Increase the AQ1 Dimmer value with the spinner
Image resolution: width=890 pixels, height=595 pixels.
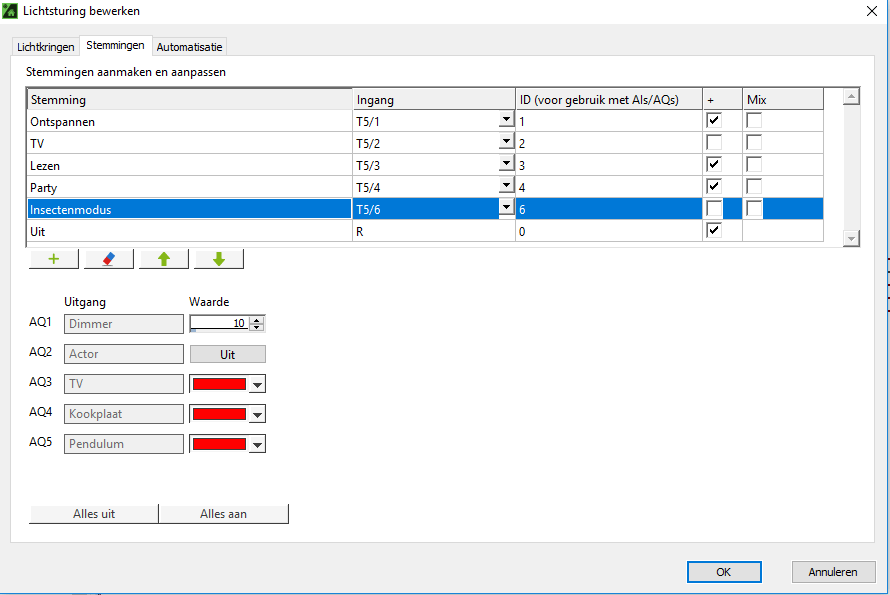tap(257, 320)
